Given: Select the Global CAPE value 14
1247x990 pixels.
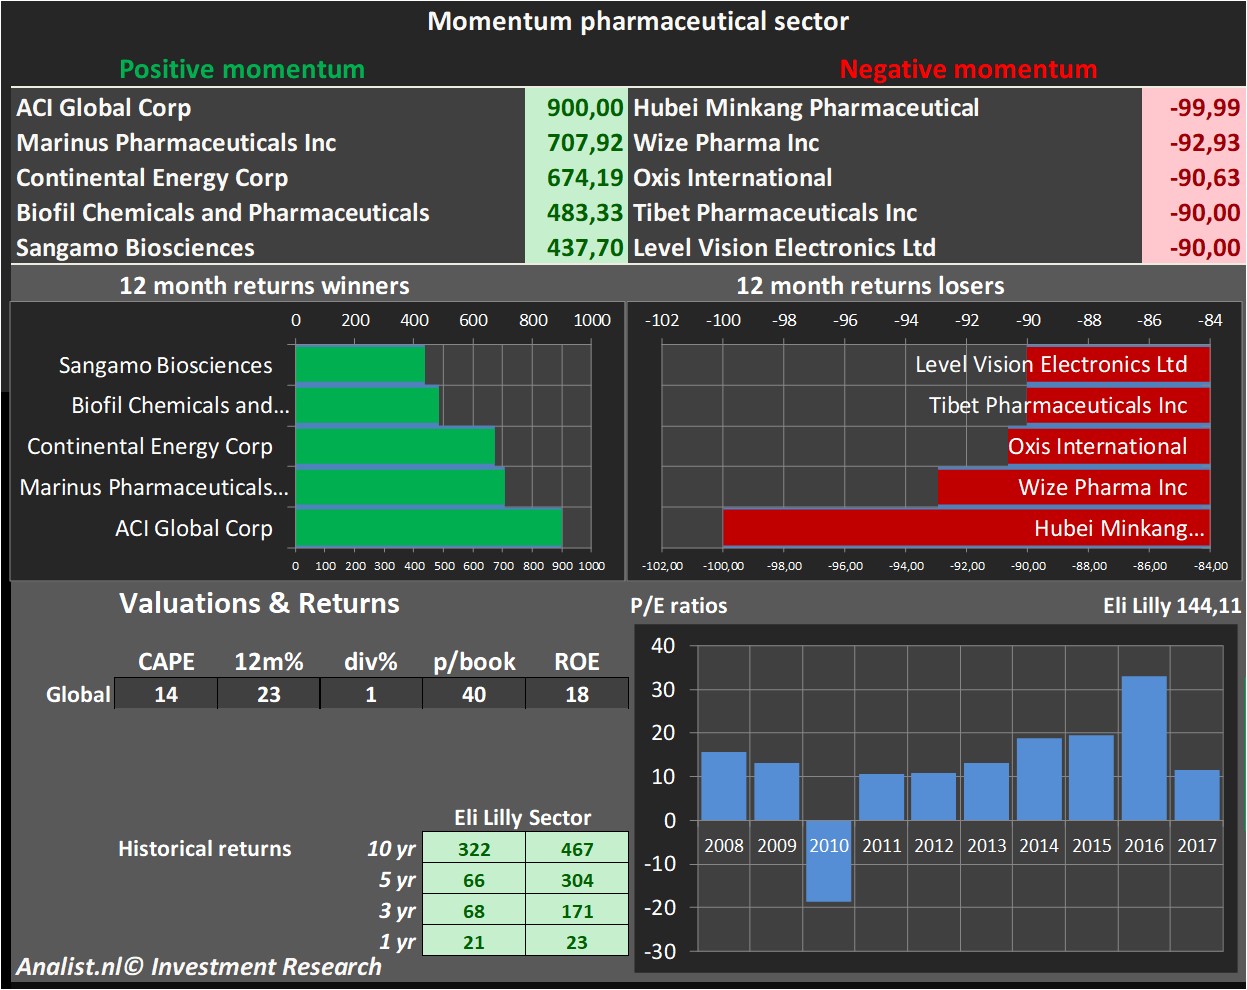Looking at the screenshot, I should pos(166,694).
